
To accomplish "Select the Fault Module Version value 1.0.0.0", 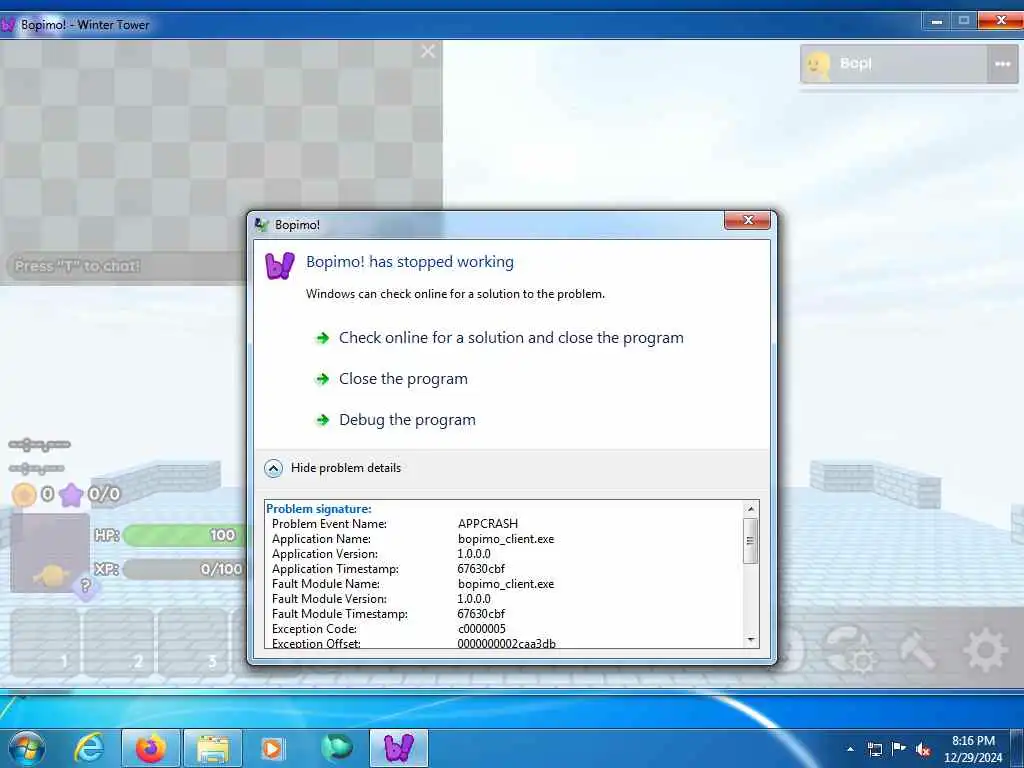I will [x=473, y=599].
